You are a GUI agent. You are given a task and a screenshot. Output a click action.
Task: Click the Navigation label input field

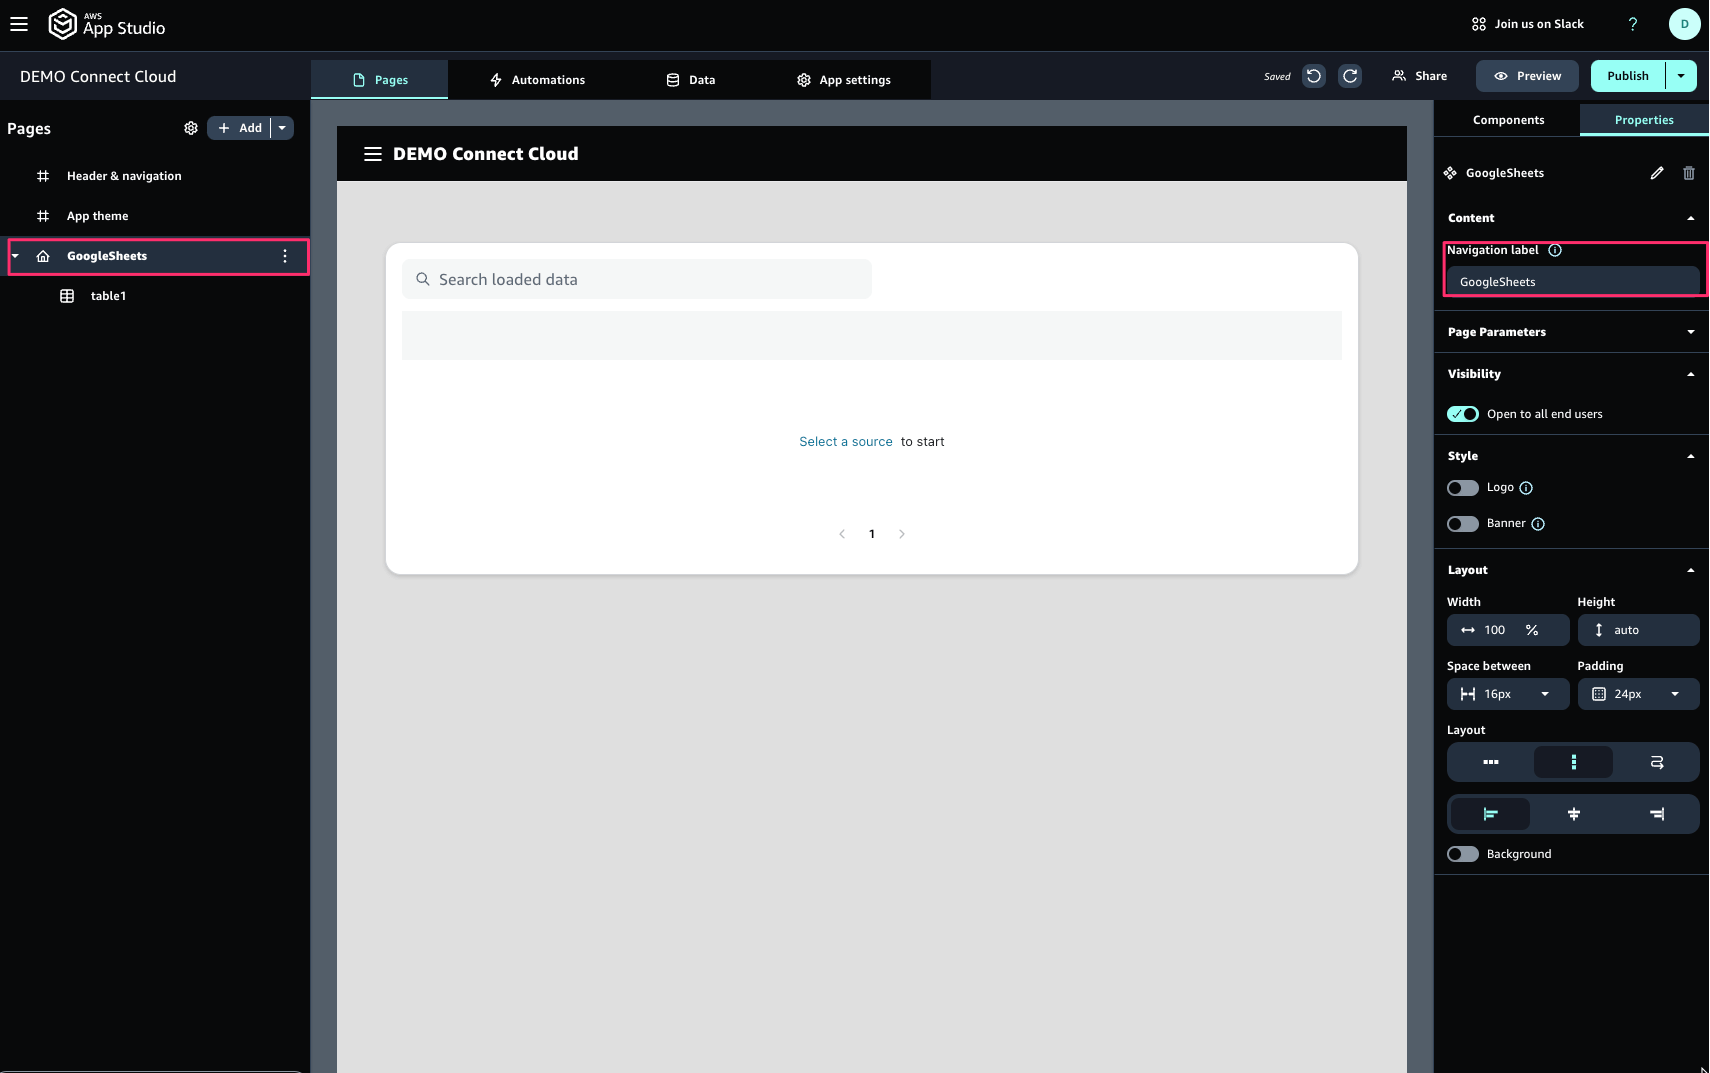(1573, 282)
